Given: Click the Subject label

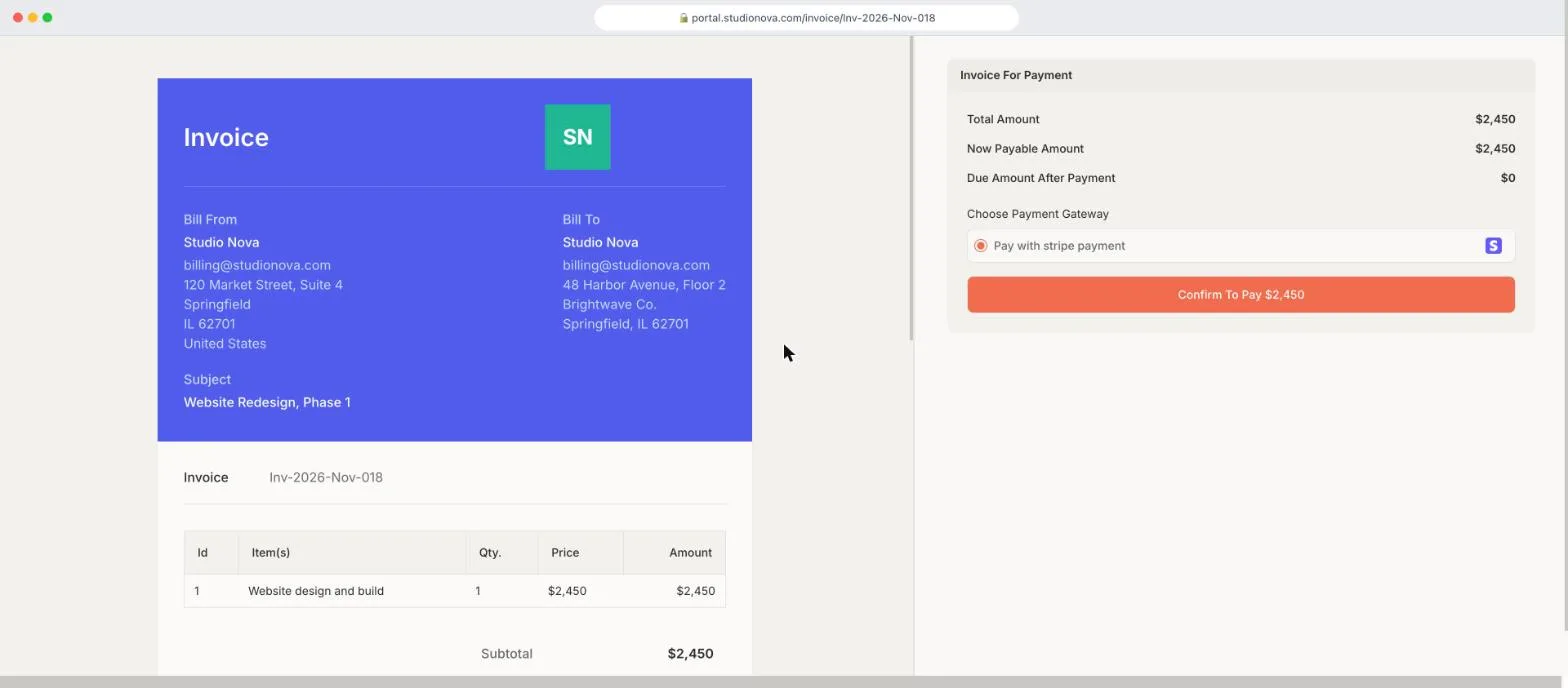Looking at the screenshot, I should (x=207, y=380).
